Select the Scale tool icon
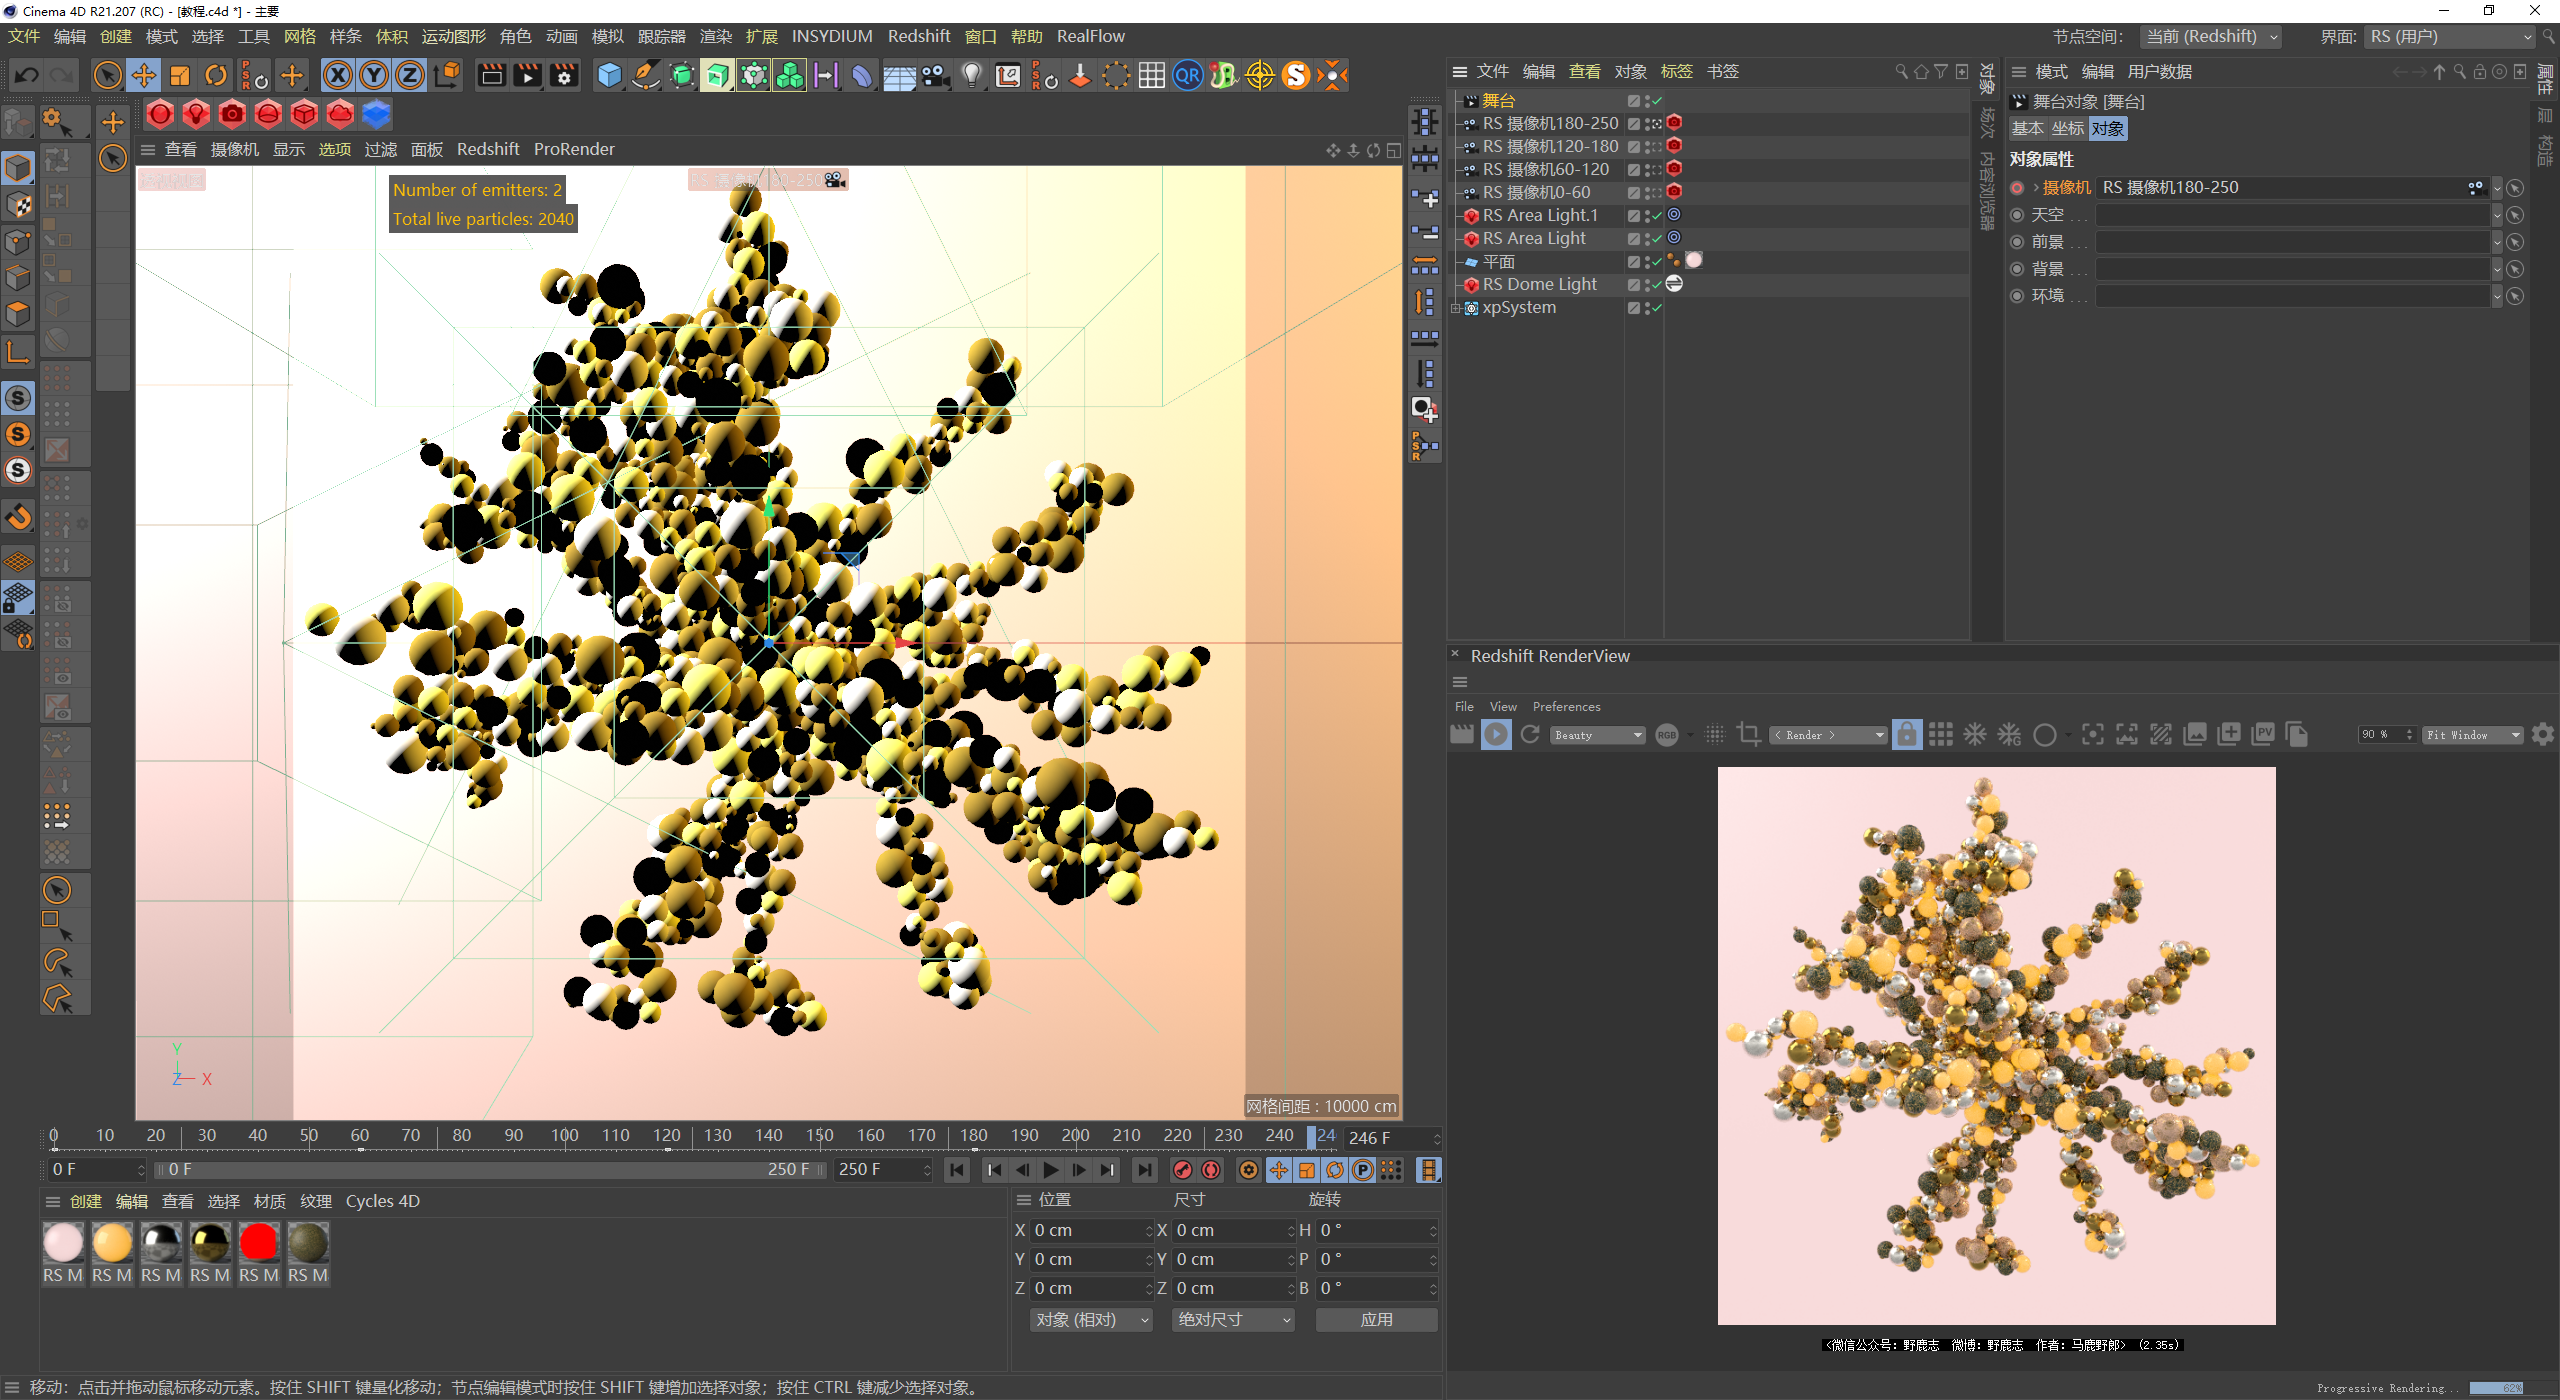The height and width of the screenshot is (1400, 2560). point(180,75)
